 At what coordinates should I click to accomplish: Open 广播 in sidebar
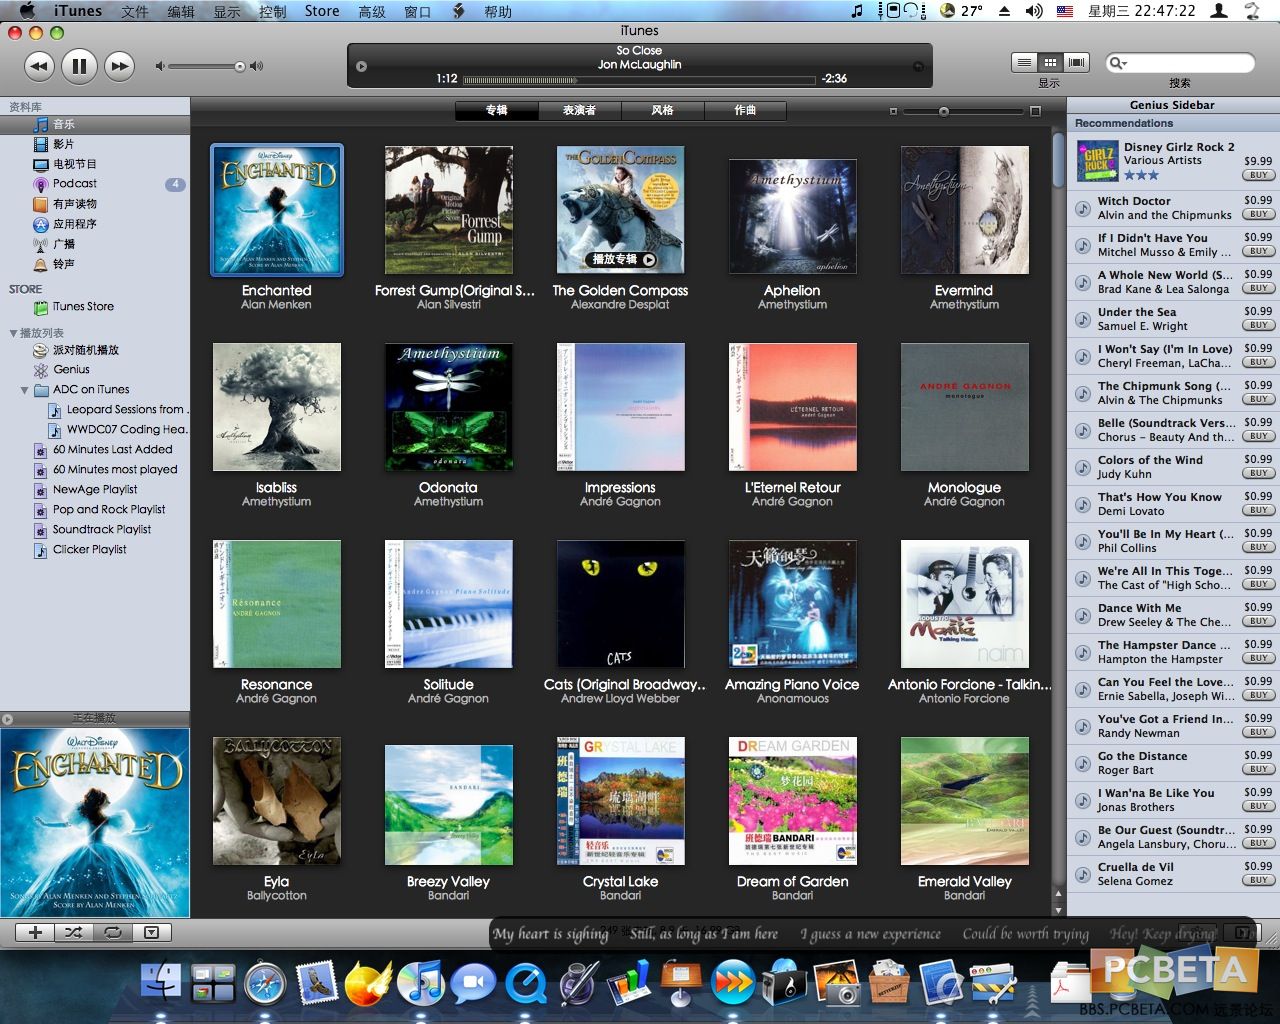point(95,244)
